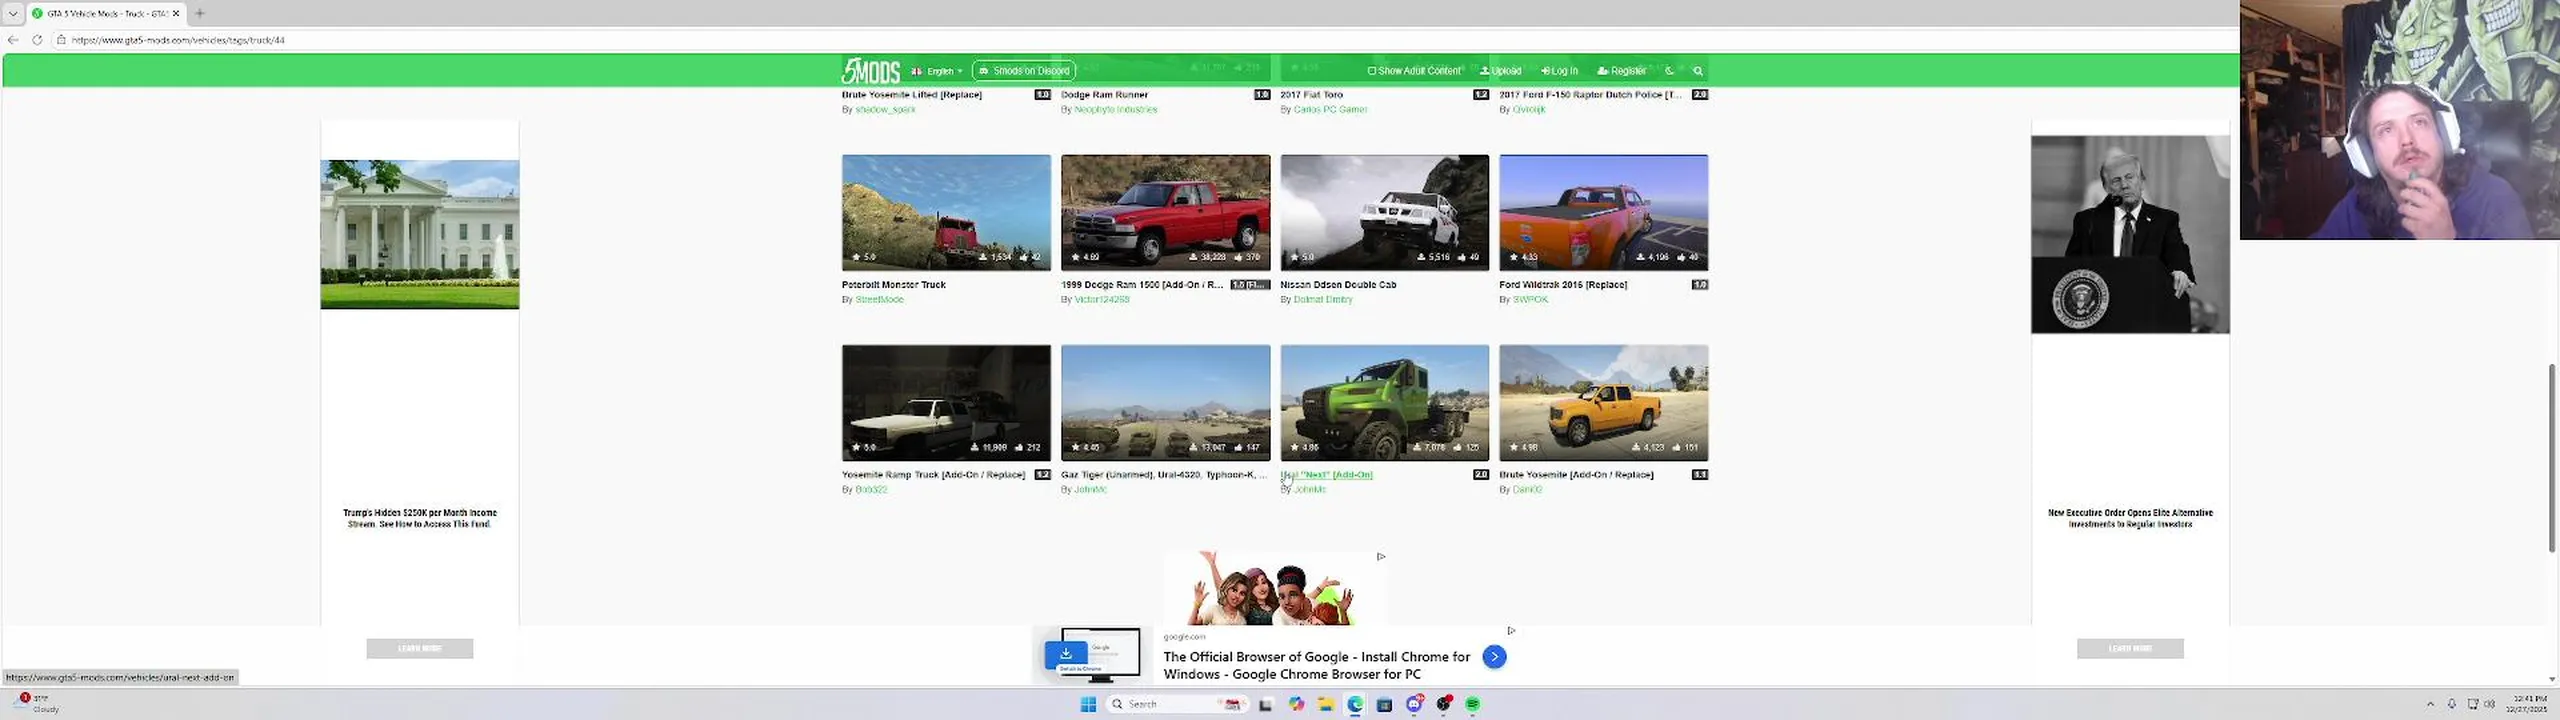Open the Peterbilt Monster Truck thumbnail
The height and width of the screenshot is (720, 2560).
point(946,212)
